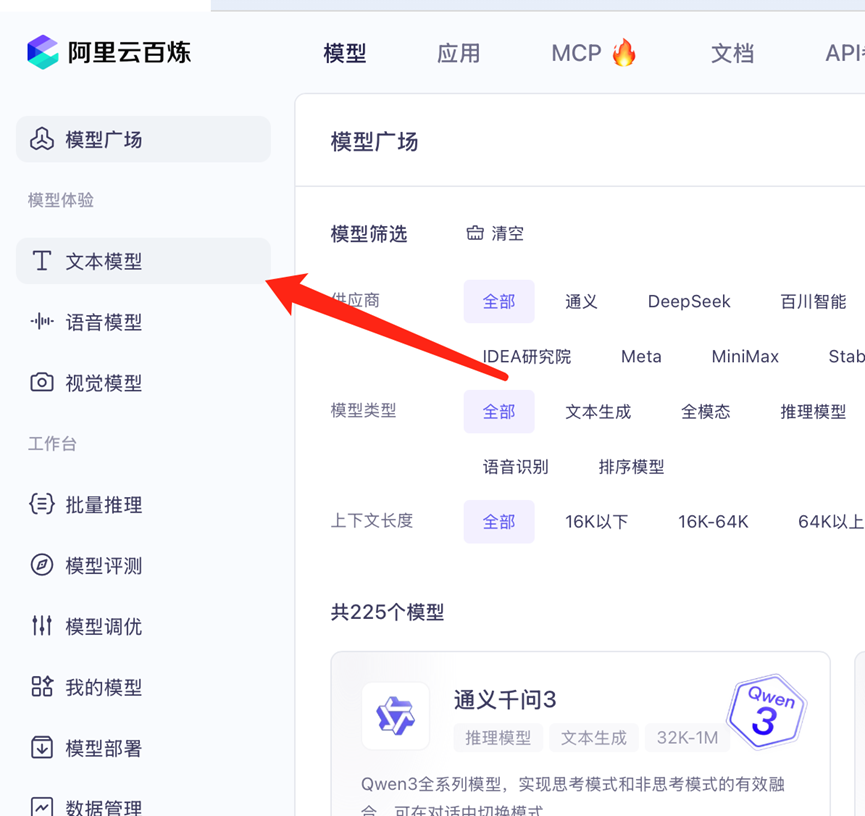Open the 模型 top navigation tab

click(x=345, y=54)
